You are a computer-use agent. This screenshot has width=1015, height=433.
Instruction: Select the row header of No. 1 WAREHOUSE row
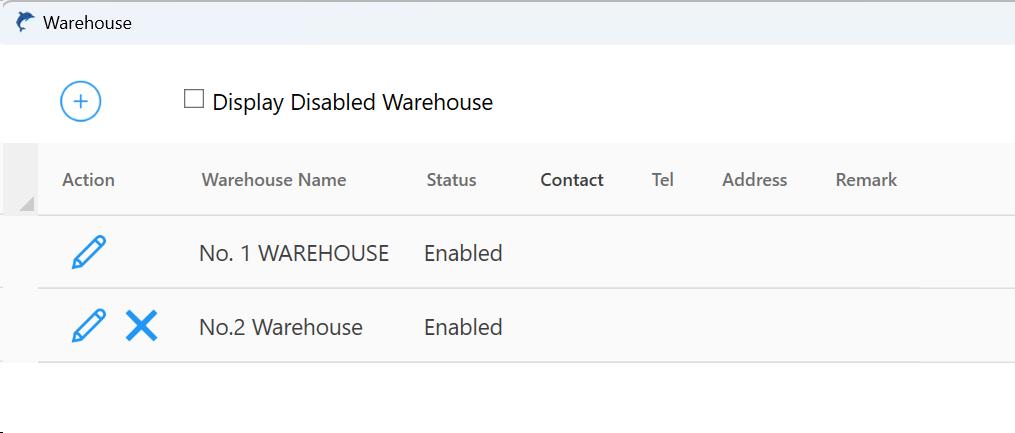click(x=19, y=252)
